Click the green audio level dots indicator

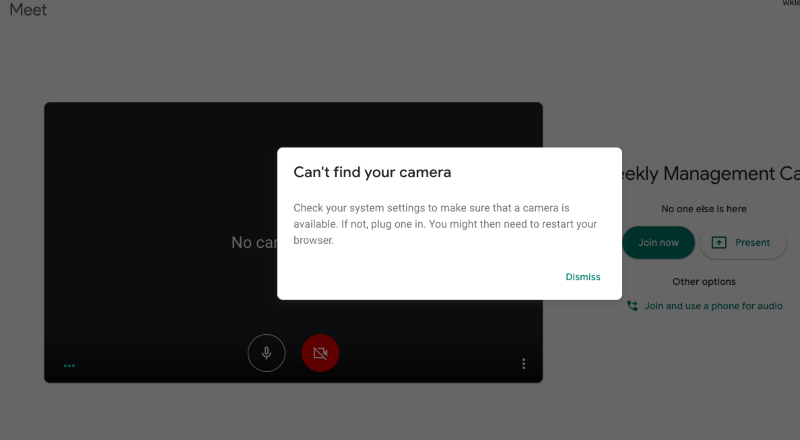(x=69, y=366)
